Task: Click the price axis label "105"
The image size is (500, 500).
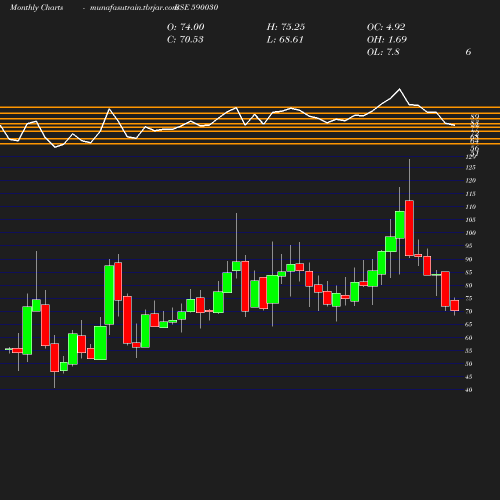Action: pos(470,220)
